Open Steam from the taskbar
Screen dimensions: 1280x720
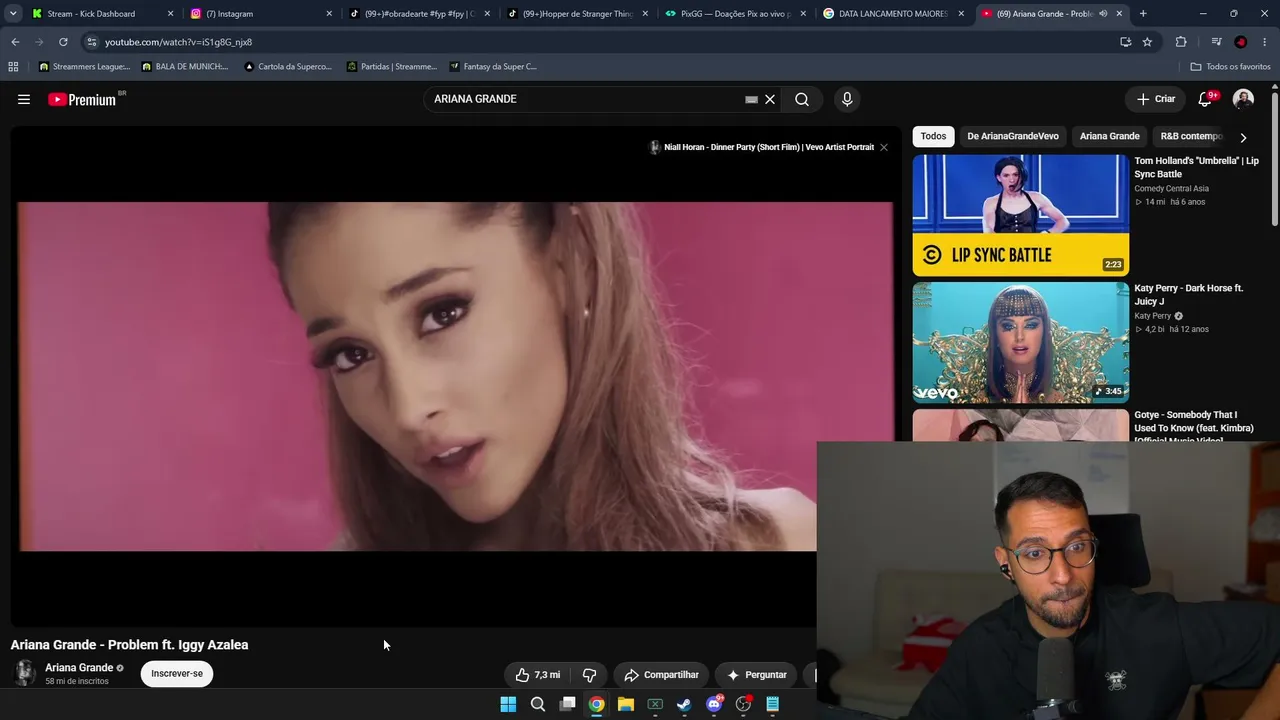pos(684,704)
